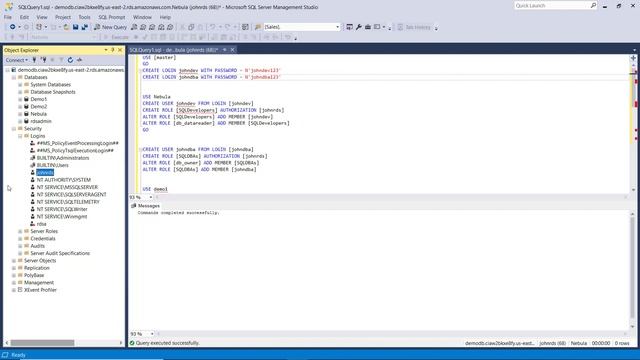The width and height of the screenshot is (640, 360).
Task: Click the Database Engine Query icon
Action: [134, 27]
